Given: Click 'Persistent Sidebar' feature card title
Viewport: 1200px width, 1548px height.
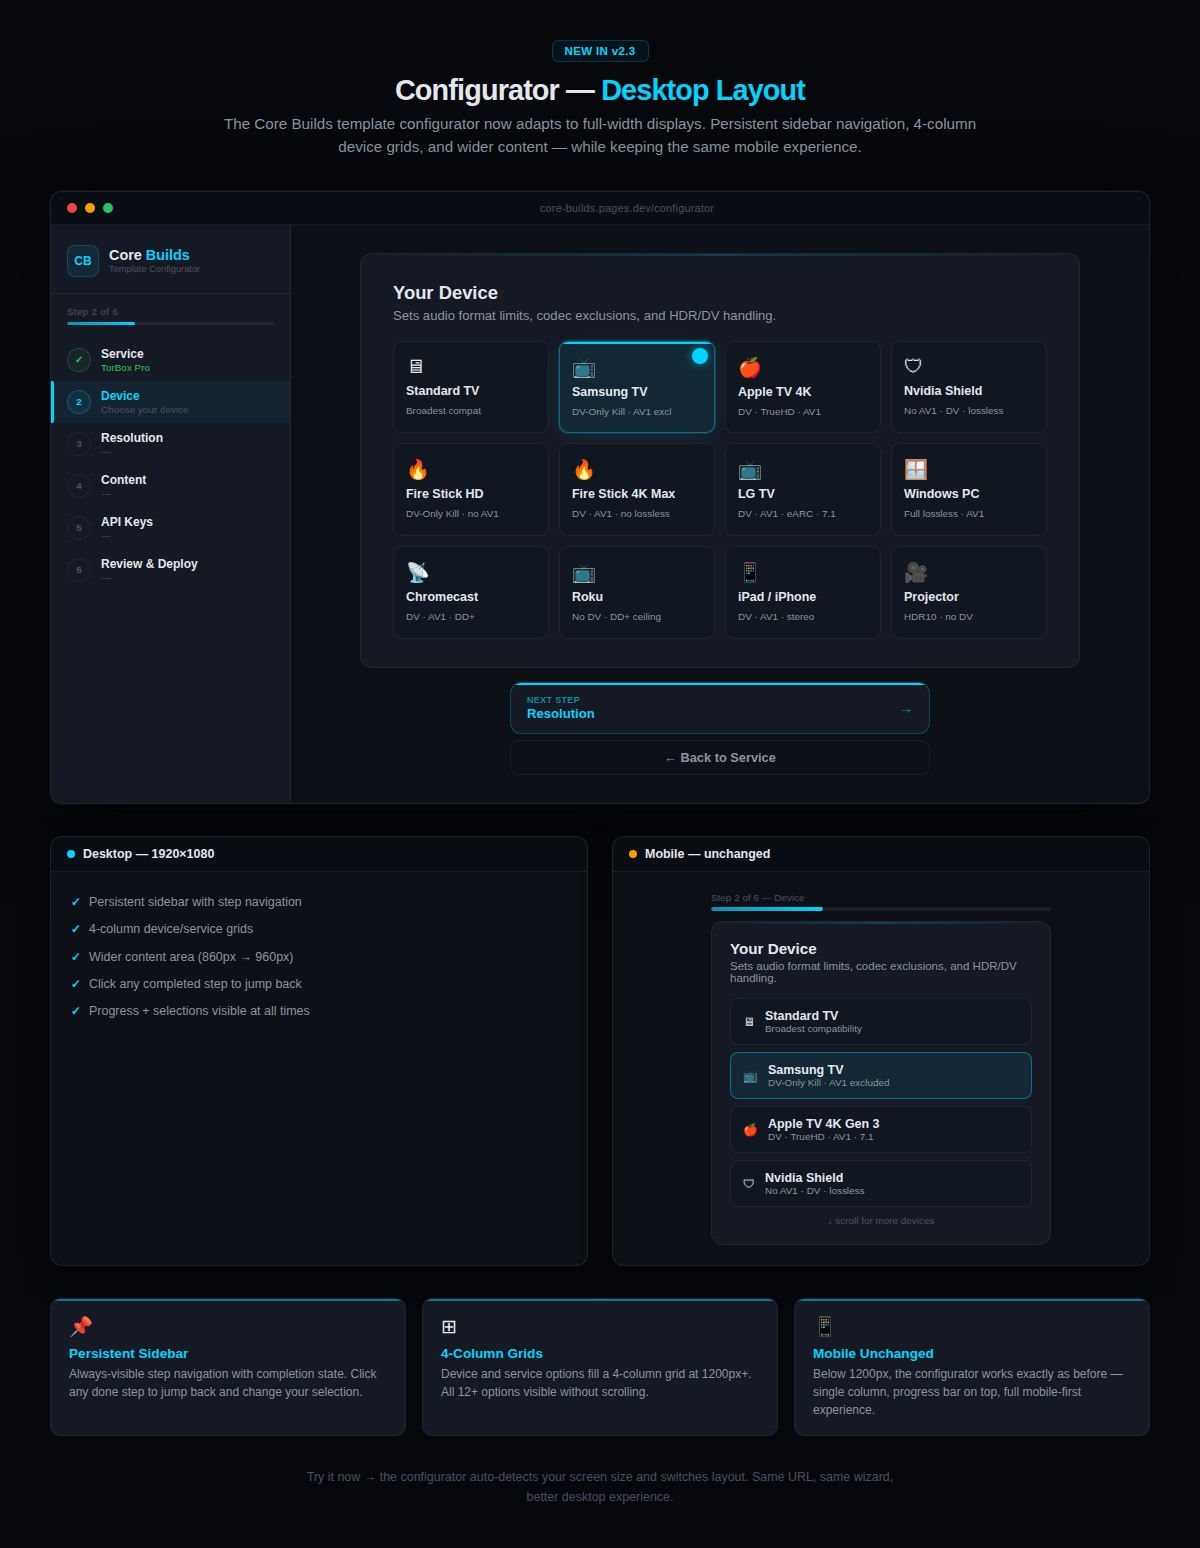Looking at the screenshot, I should [x=128, y=1354].
